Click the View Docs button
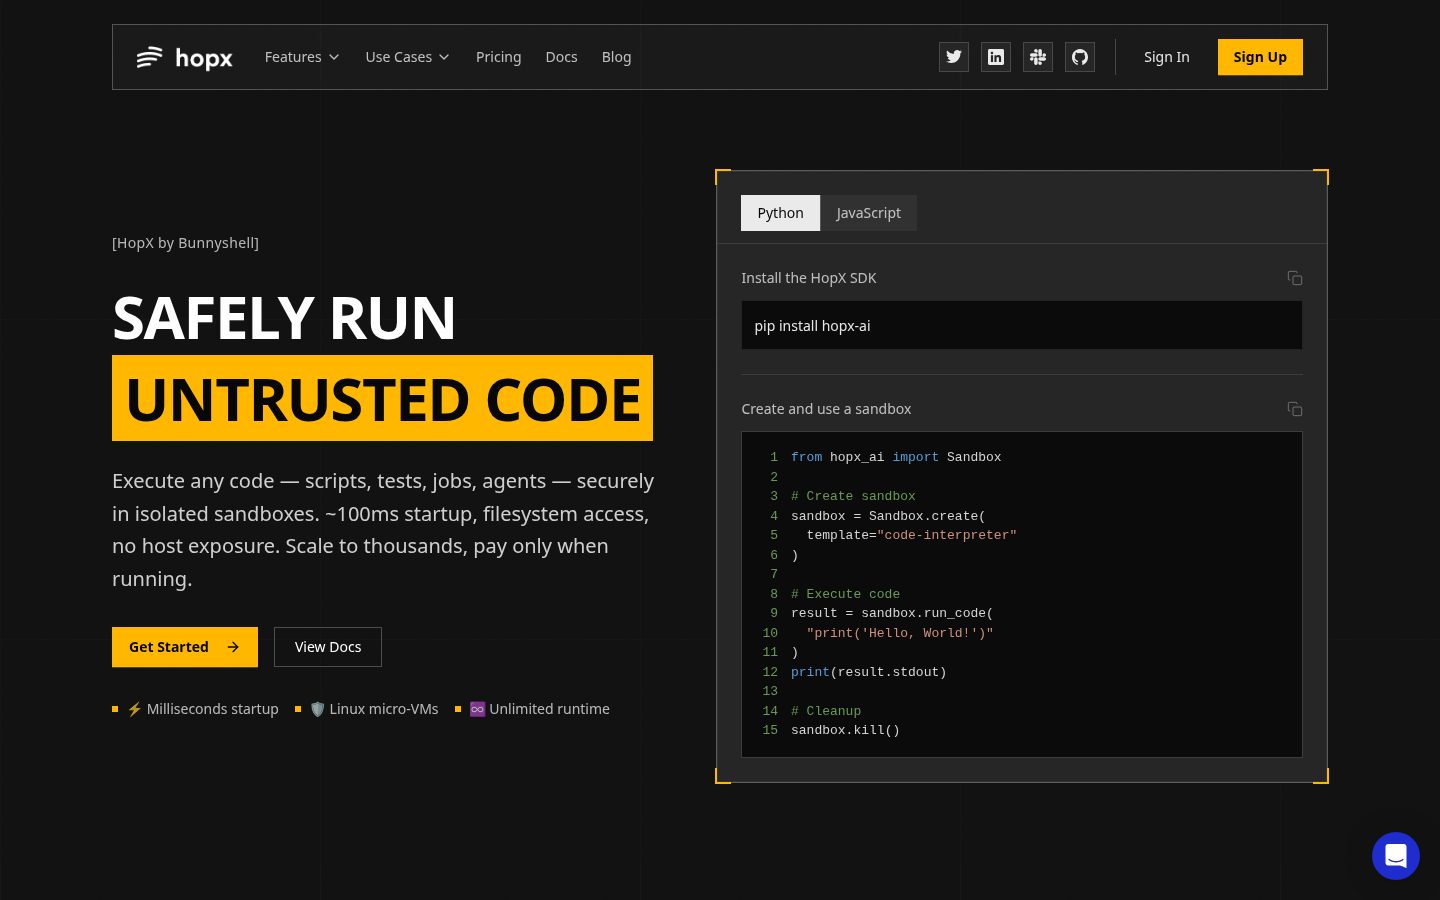This screenshot has width=1440, height=900. point(328,647)
